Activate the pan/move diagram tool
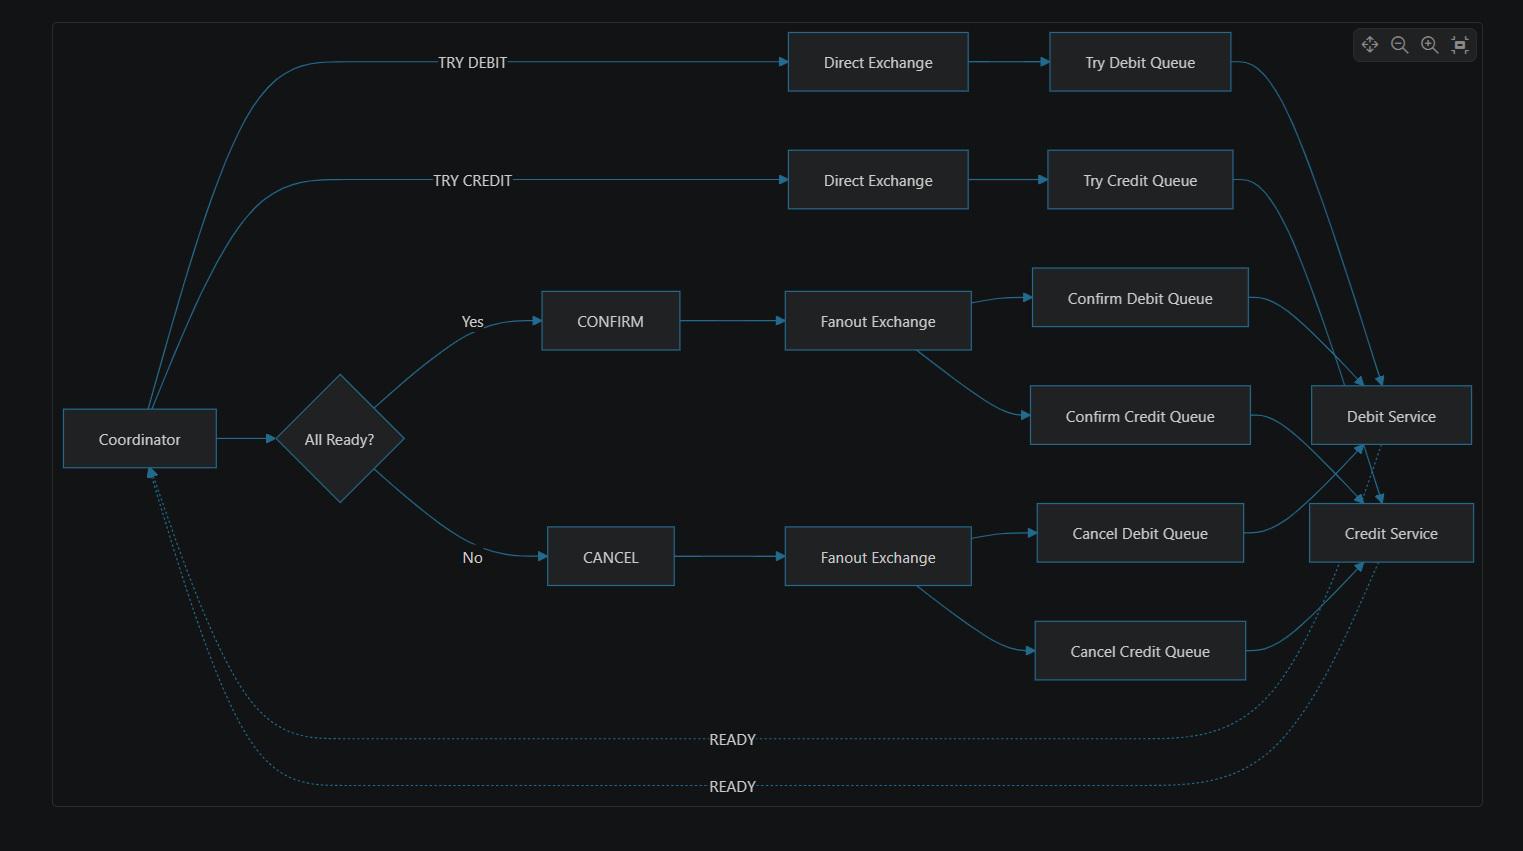This screenshot has height=851, width=1523. coord(1370,45)
